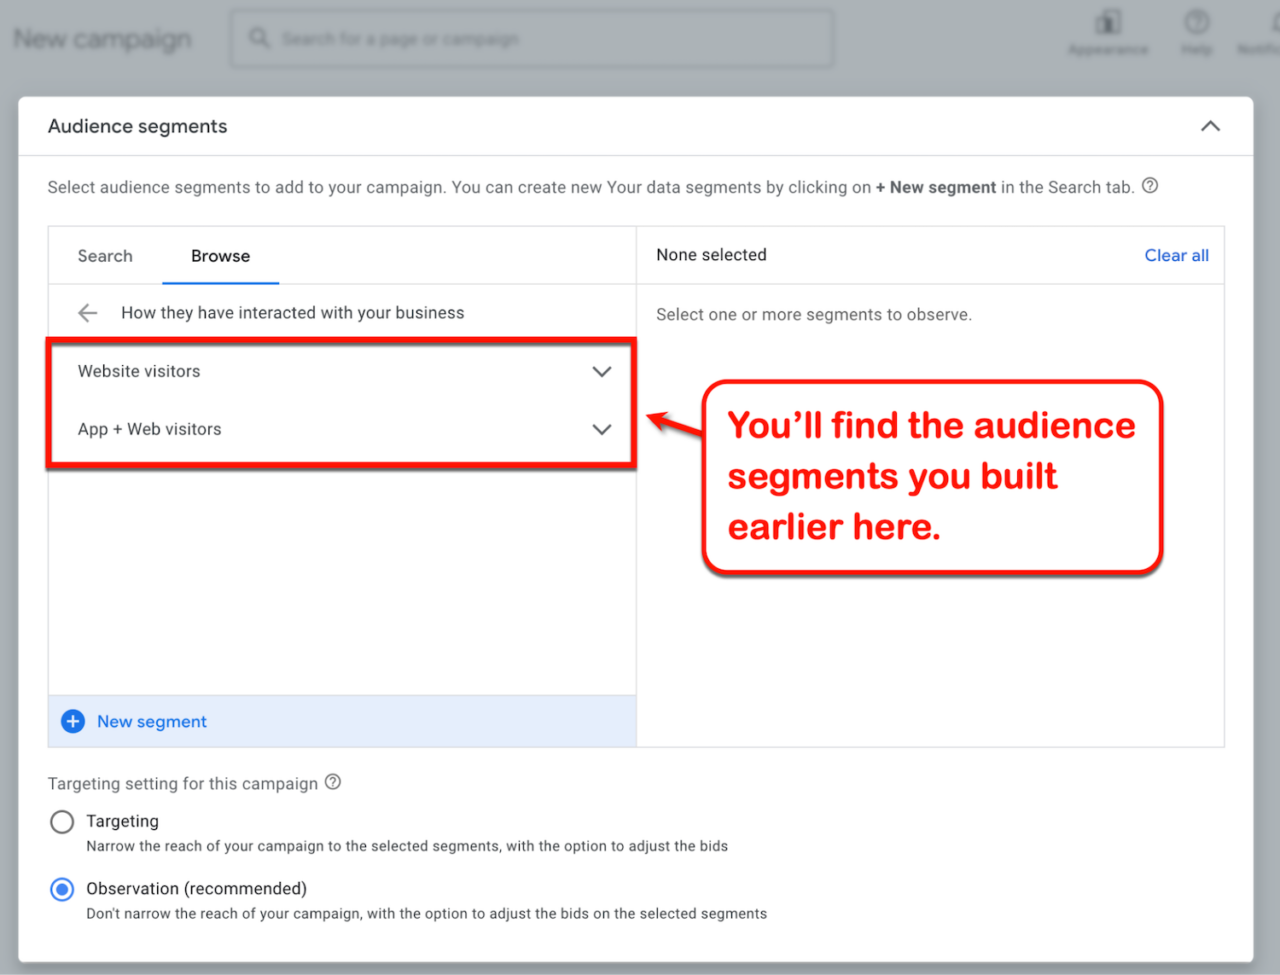The width and height of the screenshot is (1280, 975).
Task: Go back from How they have interacted
Action: tap(88, 313)
